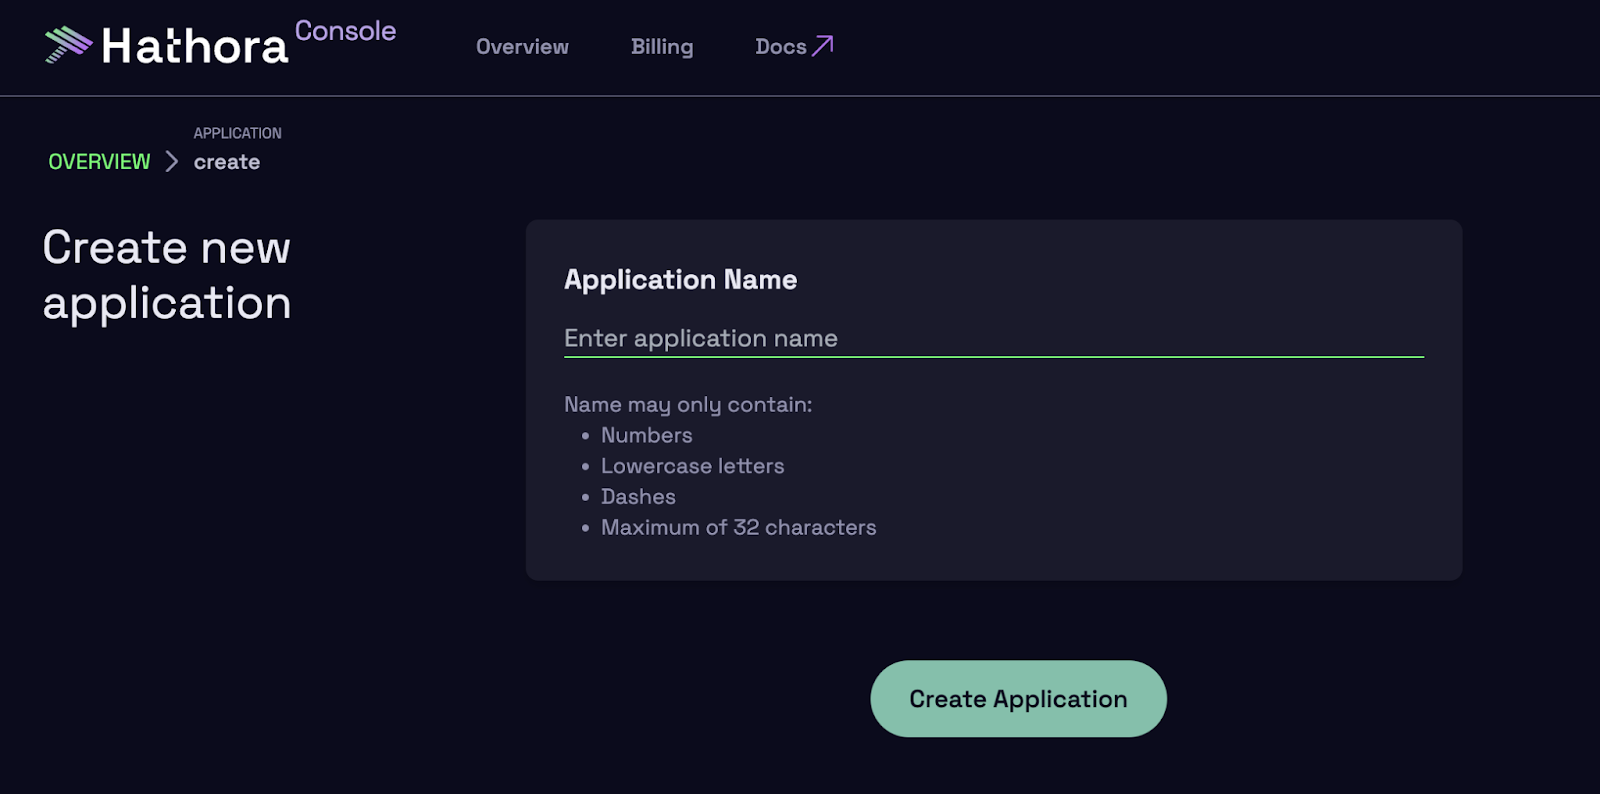Screen dimensions: 1600x794
Task: Click the 'Create new application' heading
Action: (x=167, y=275)
